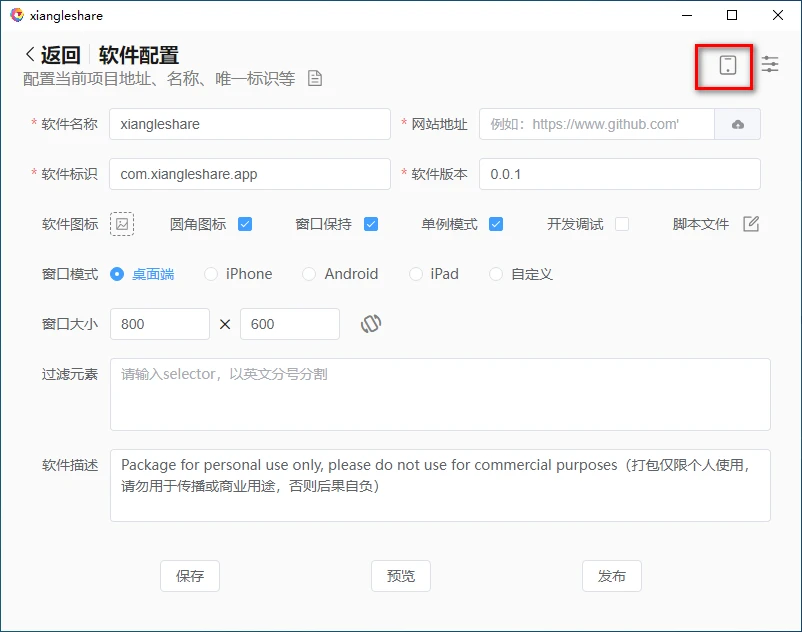
Task: Select the iPhone window mode
Action: [x=211, y=274]
